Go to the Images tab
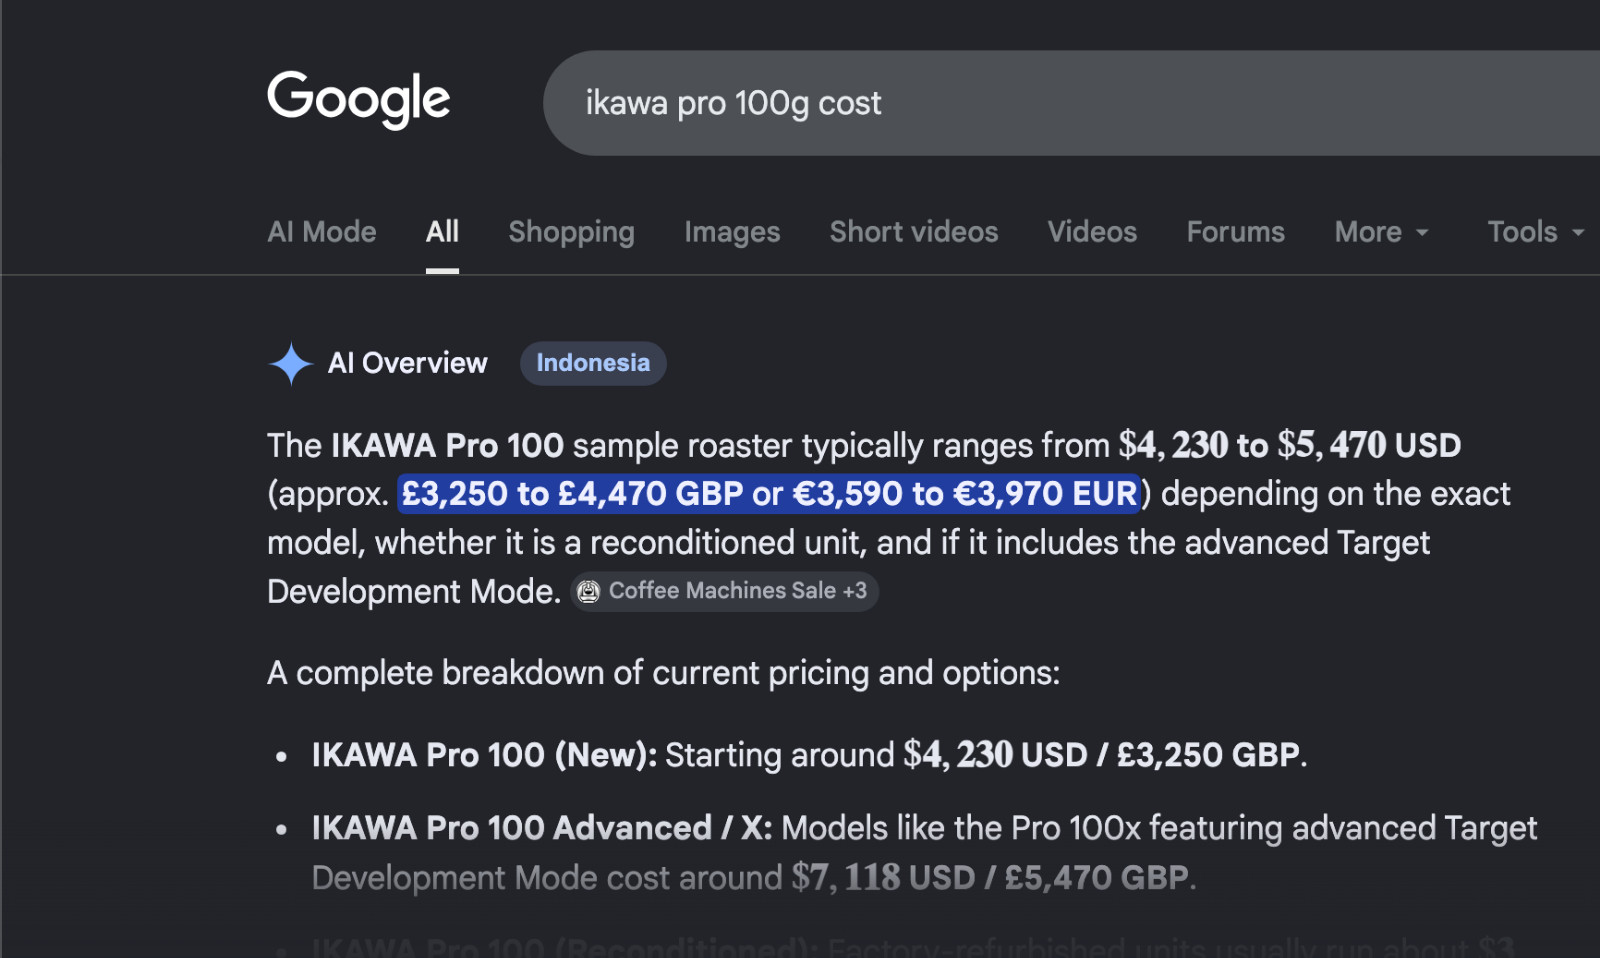The width and height of the screenshot is (1600, 958). (732, 232)
